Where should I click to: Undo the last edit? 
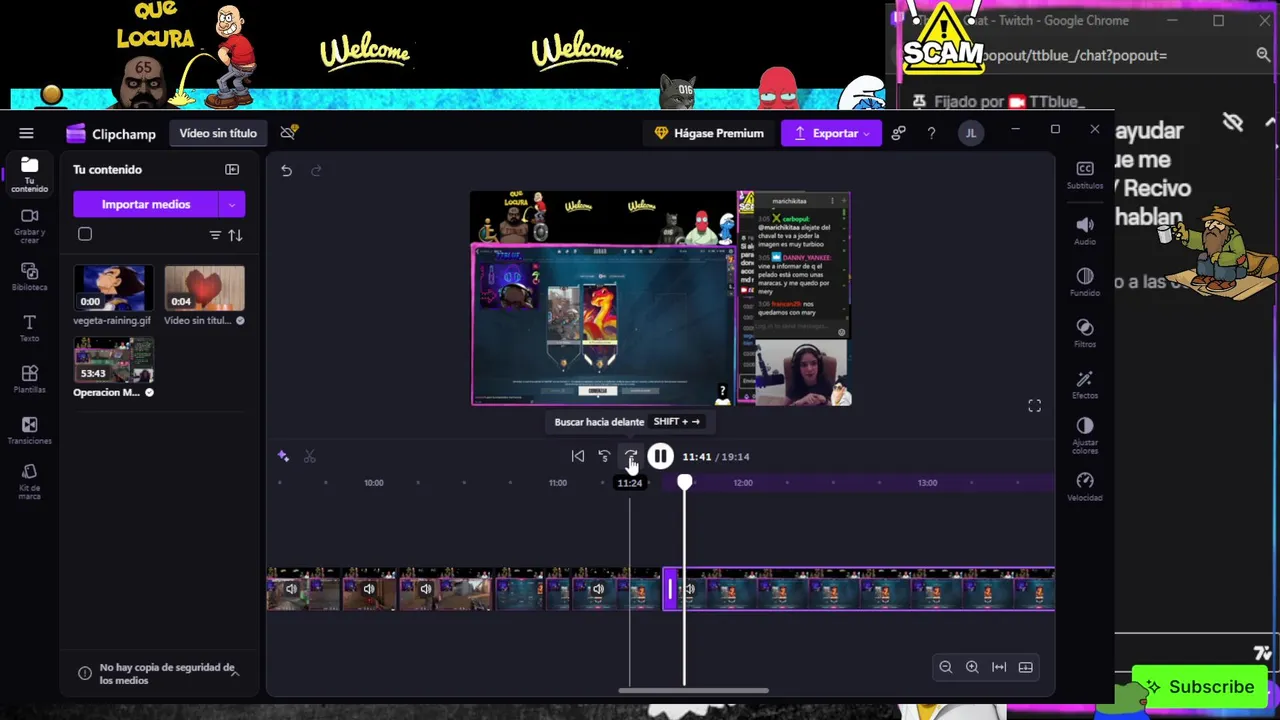coord(286,171)
